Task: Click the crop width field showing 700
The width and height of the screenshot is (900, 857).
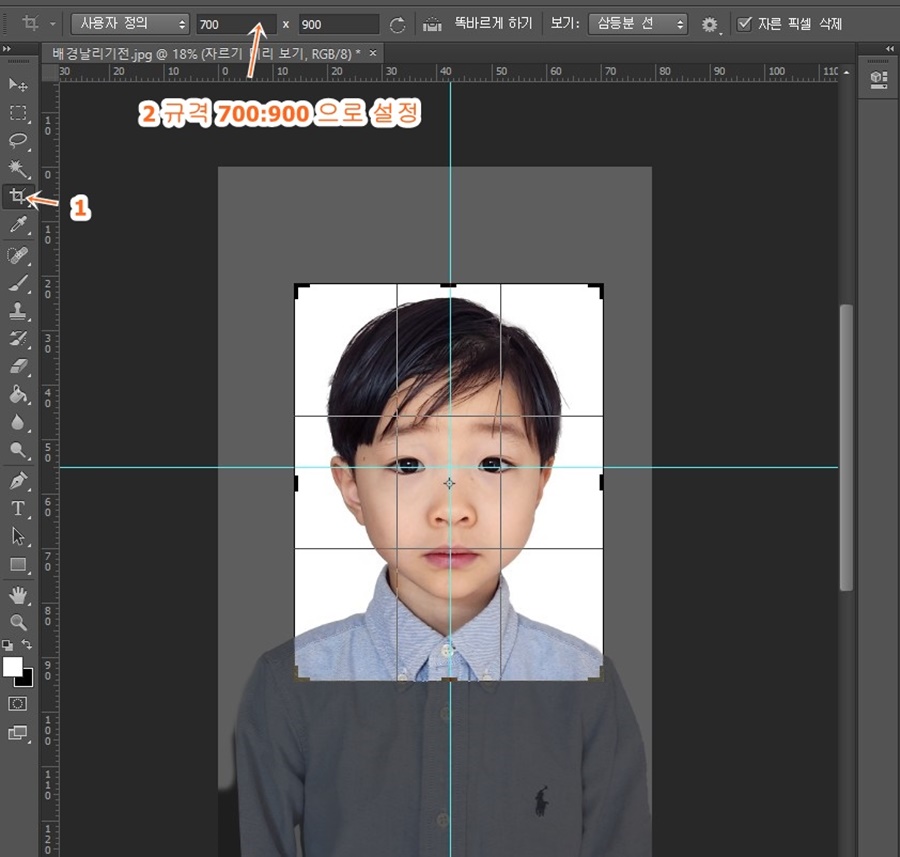Action: (x=236, y=24)
